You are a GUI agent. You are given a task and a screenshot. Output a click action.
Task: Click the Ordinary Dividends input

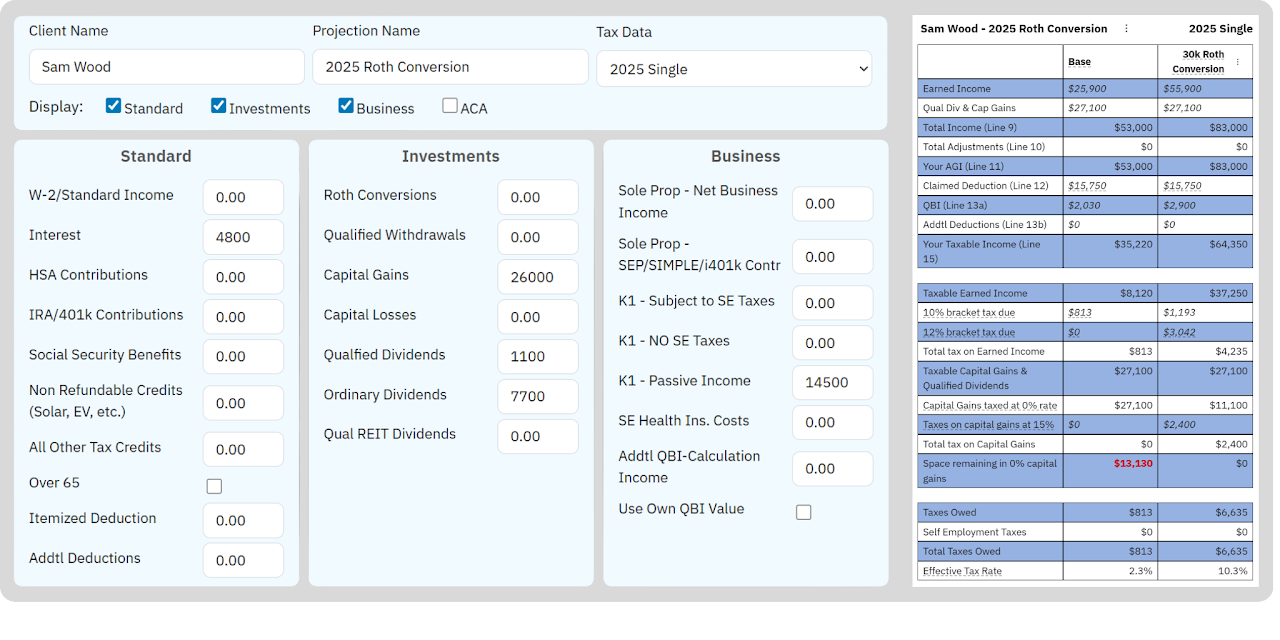coord(538,396)
